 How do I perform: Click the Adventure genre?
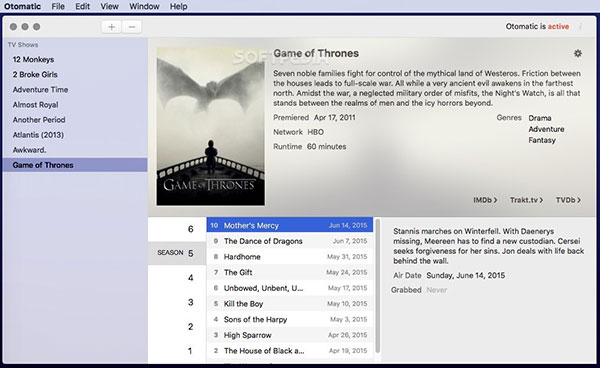[x=546, y=129]
